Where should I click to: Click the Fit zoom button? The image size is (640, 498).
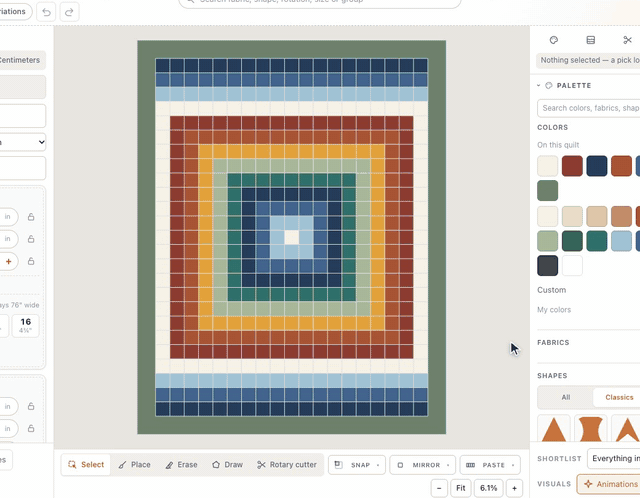pos(461,488)
